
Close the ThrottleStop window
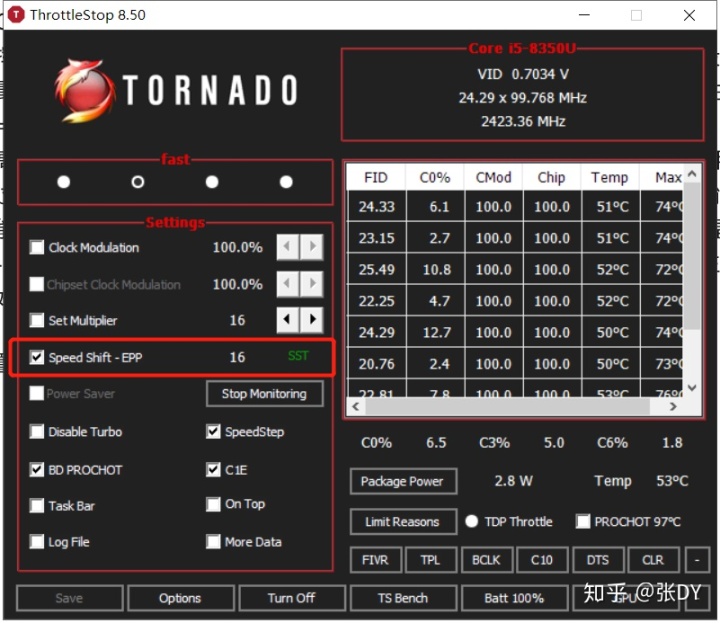pyautogui.click(x=689, y=15)
